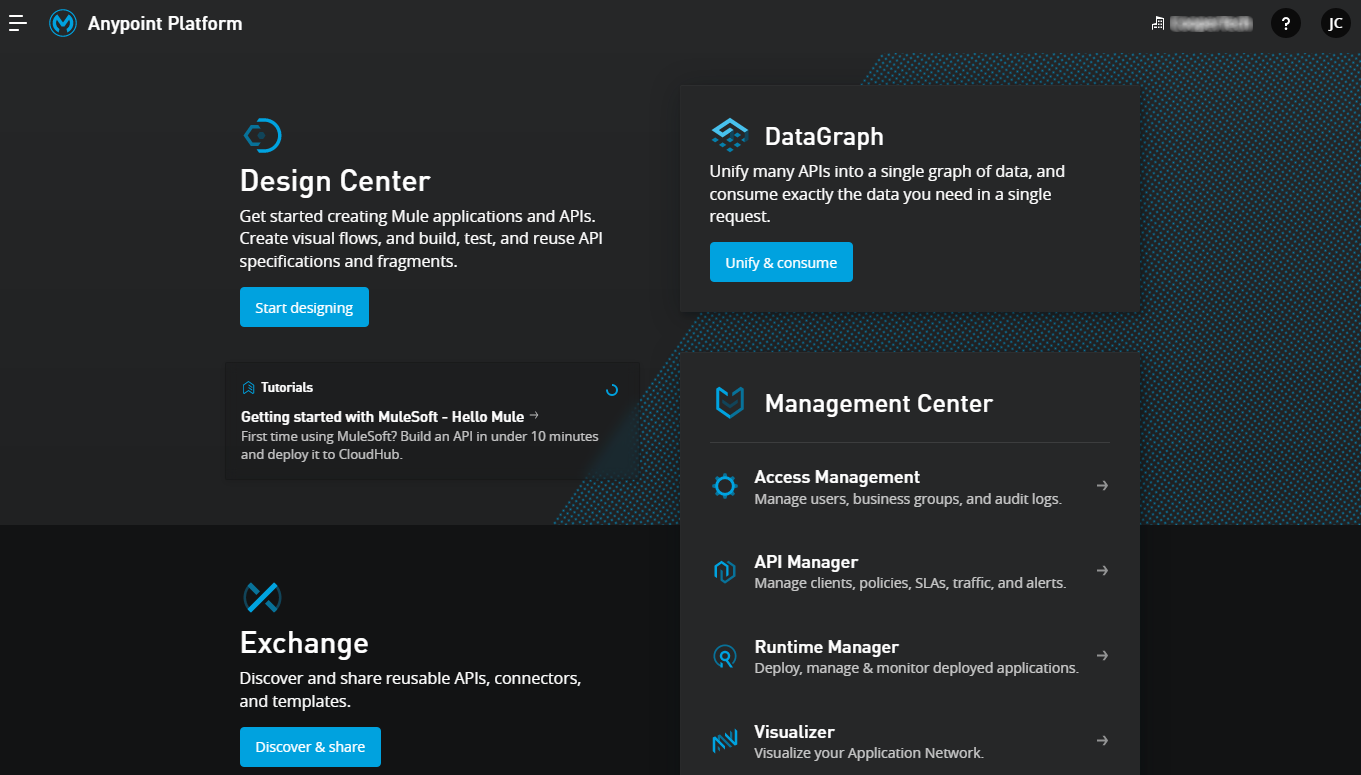1361x775 pixels.
Task: Click the arrow next to Visualizer
Action: click(1102, 741)
